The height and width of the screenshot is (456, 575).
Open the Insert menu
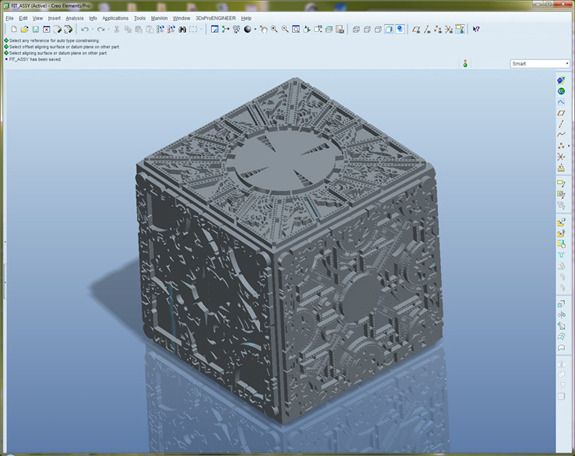tap(54, 18)
